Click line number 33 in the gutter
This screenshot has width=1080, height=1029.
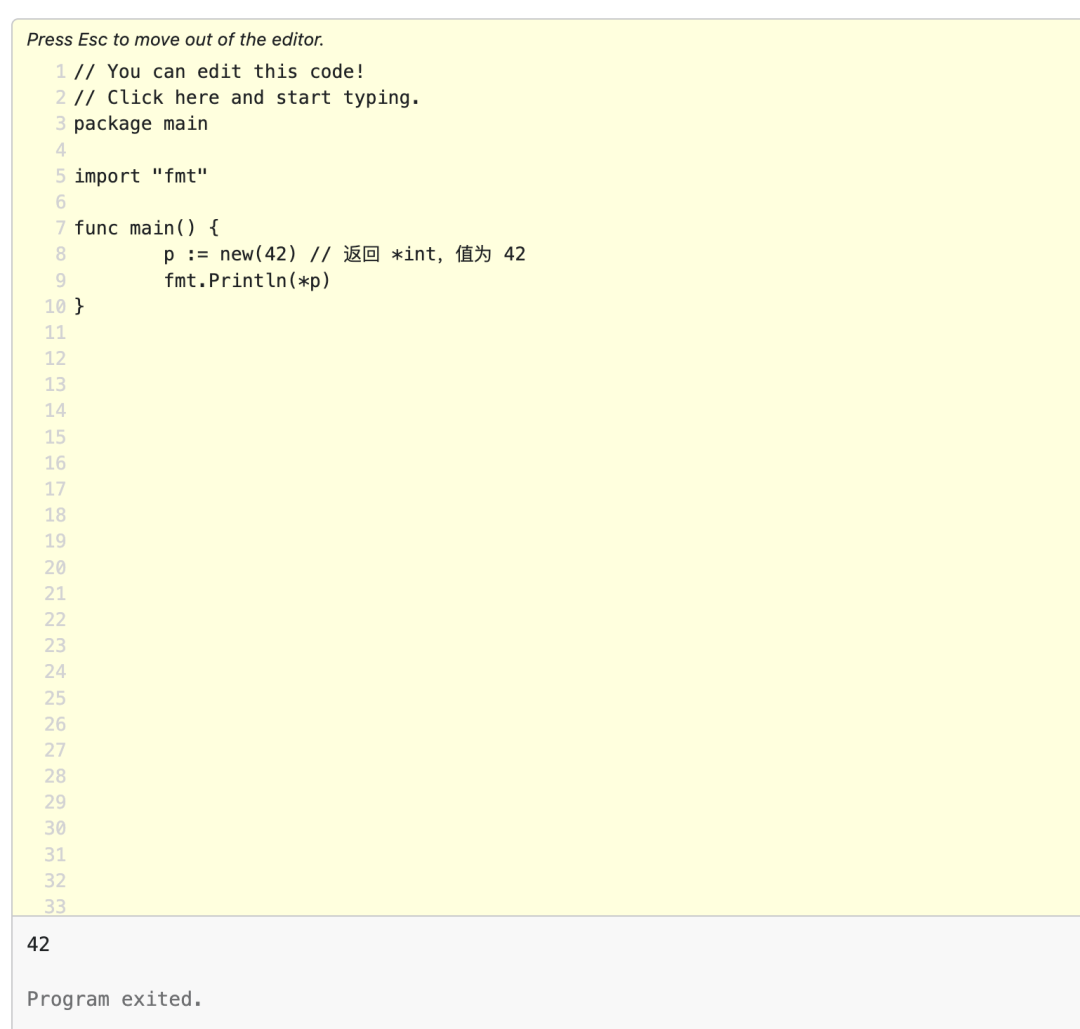55,906
